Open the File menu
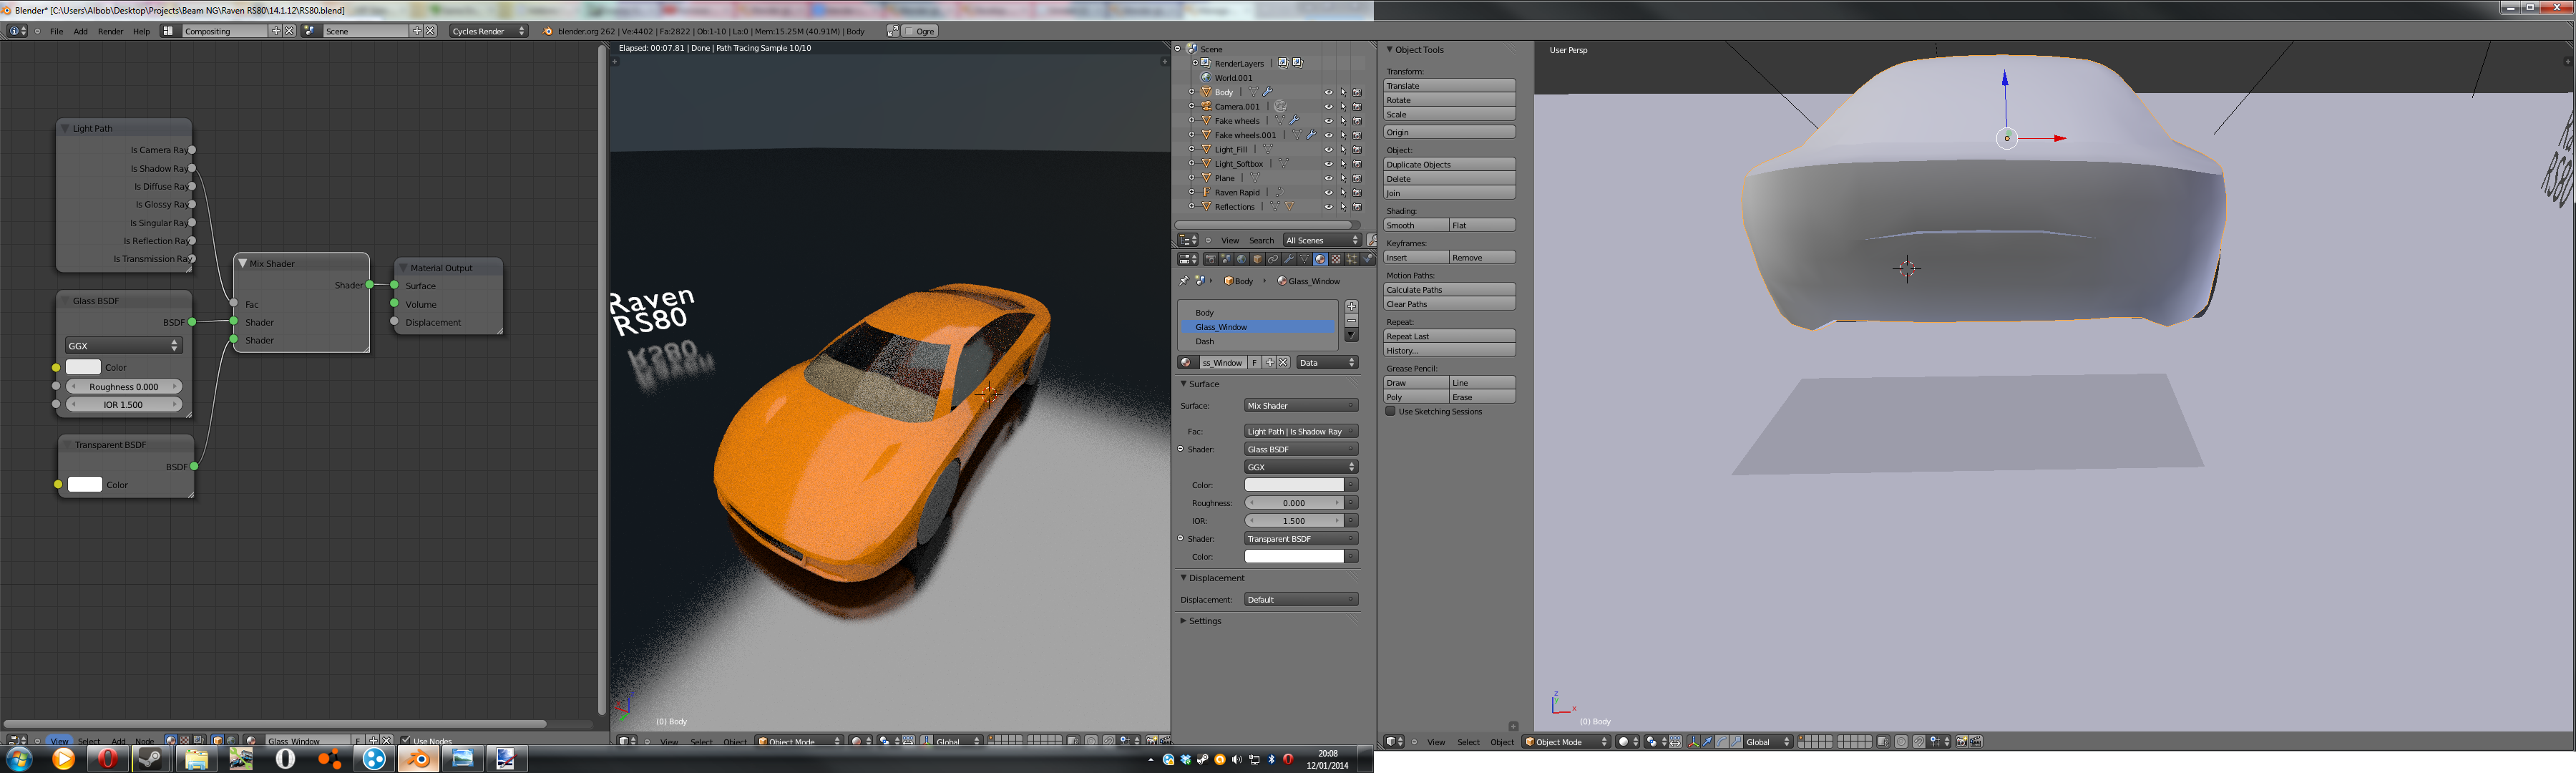Viewport: 2576px width, 773px height. [x=56, y=31]
